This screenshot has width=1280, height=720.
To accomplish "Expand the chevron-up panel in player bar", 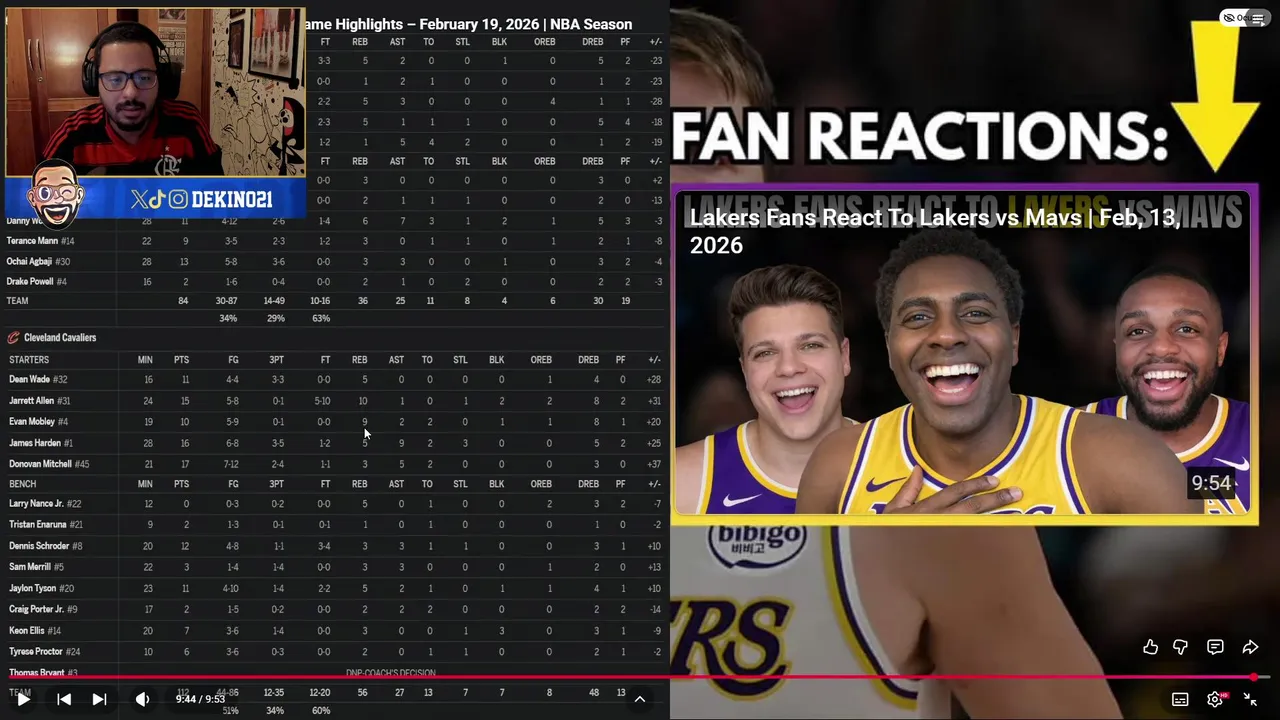I will coord(640,699).
